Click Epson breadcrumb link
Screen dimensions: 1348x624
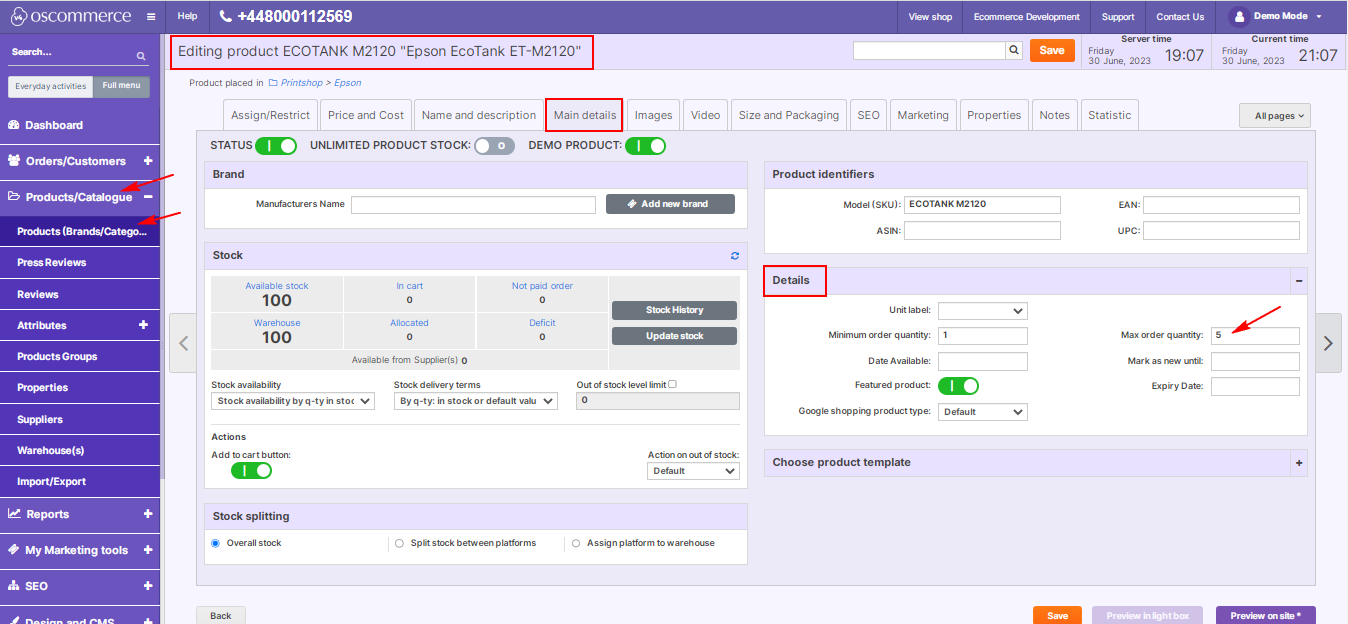pyautogui.click(x=348, y=83)
